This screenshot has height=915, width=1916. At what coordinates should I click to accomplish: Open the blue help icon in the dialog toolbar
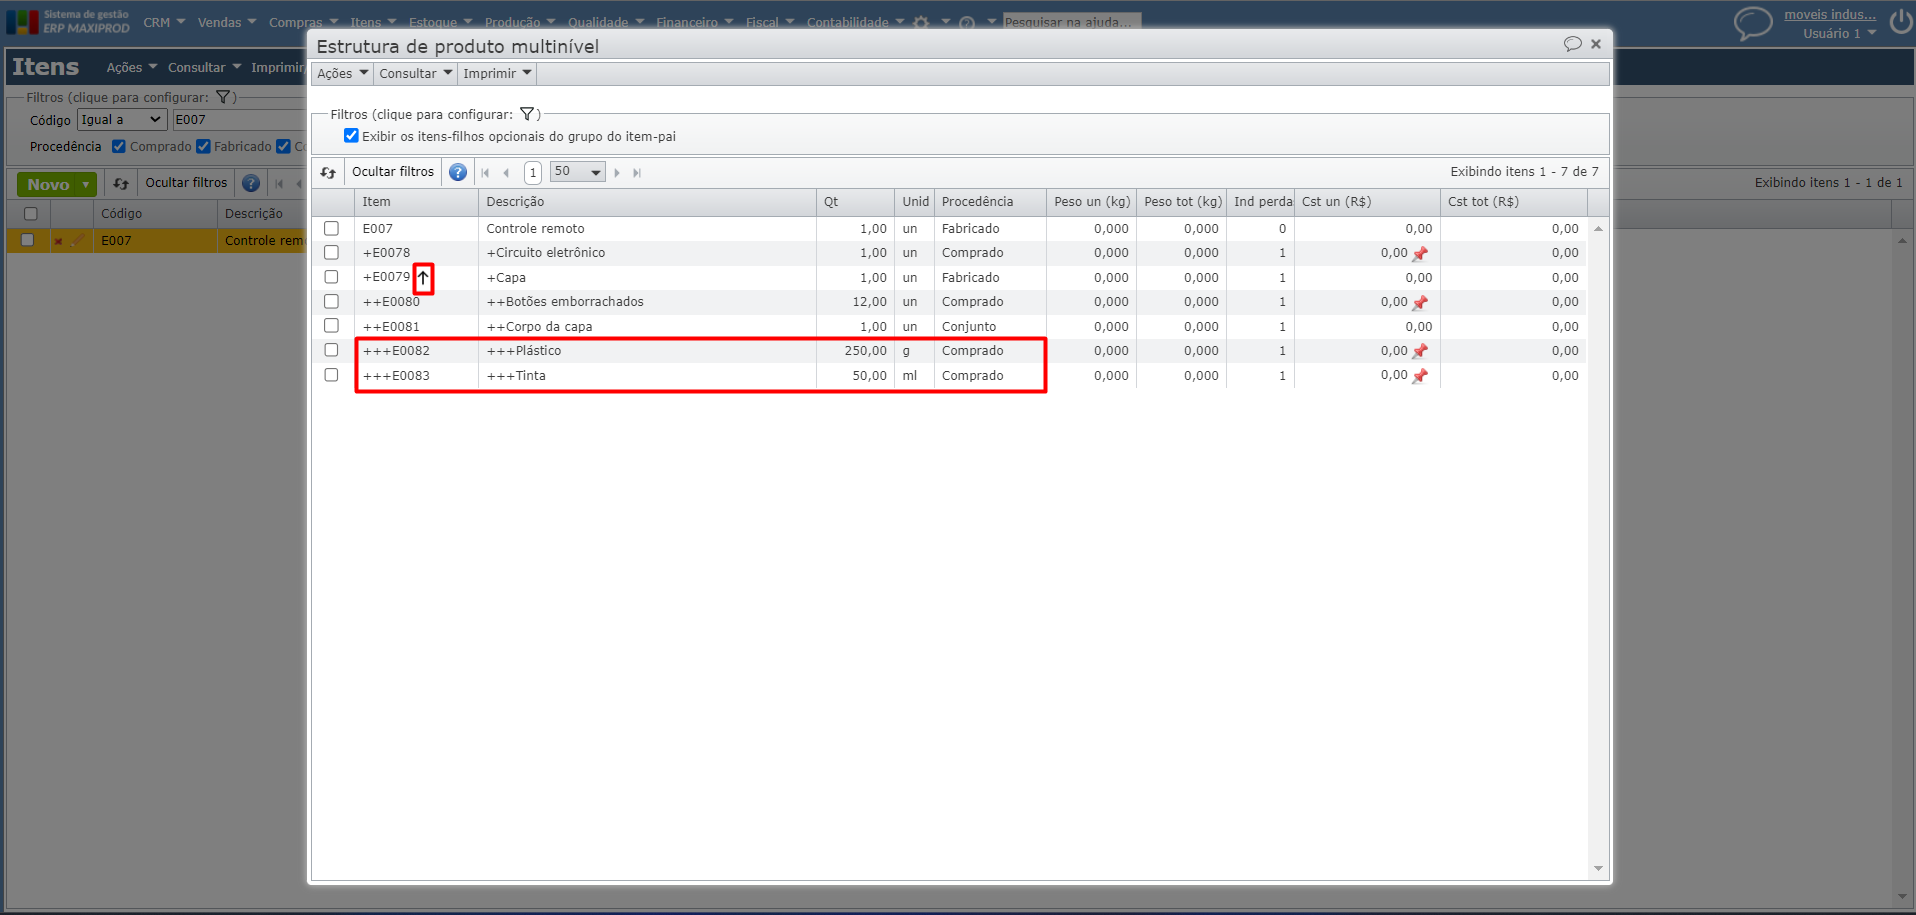coord(458,172)
